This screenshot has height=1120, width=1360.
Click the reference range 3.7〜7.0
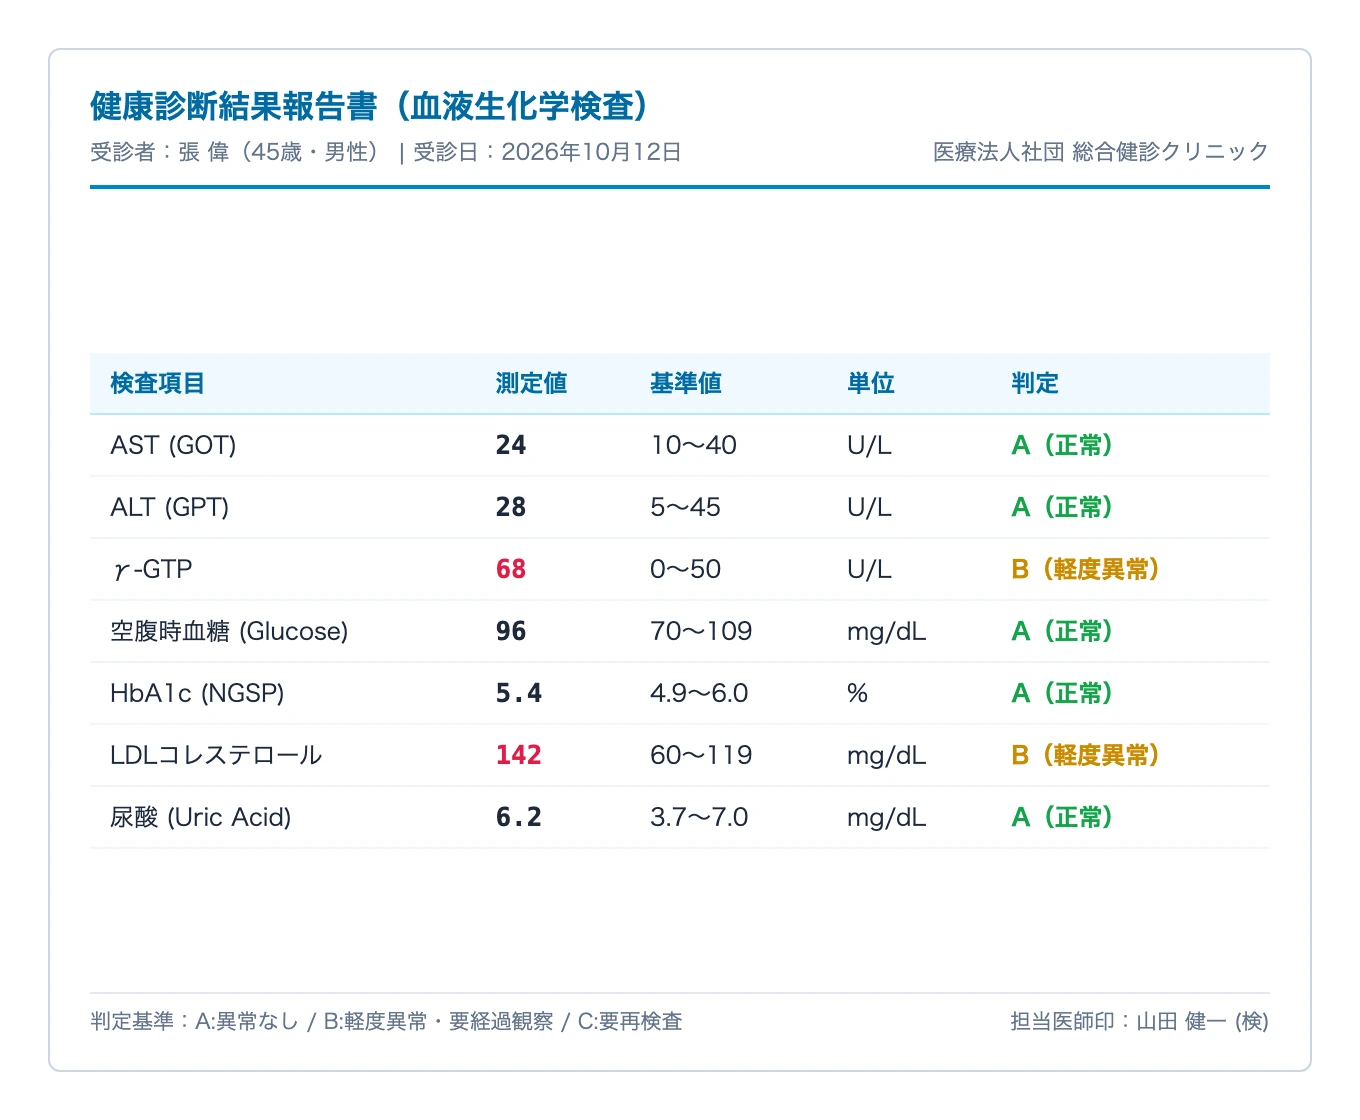(699, 817)
